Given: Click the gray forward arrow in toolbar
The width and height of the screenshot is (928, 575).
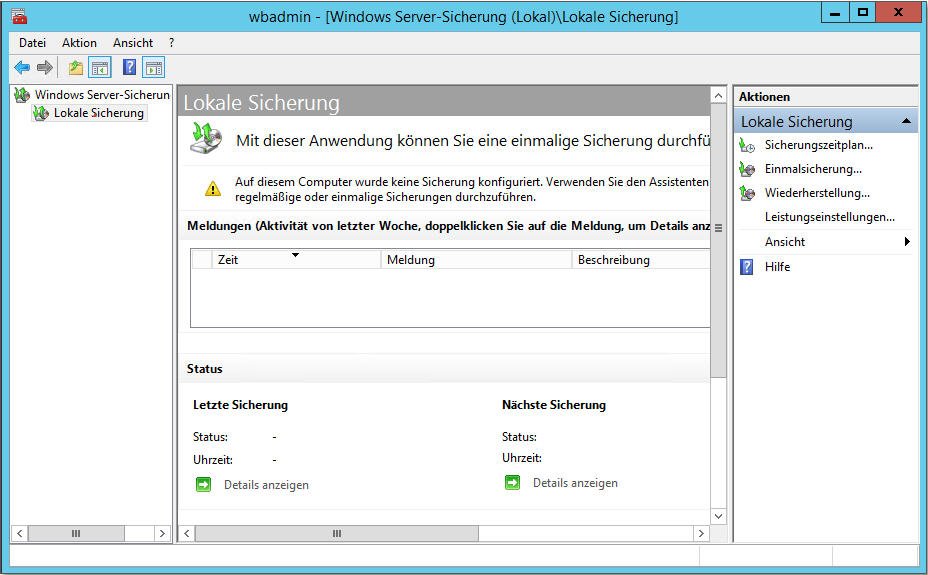Looking at the screenshot, I should (45, 67).
